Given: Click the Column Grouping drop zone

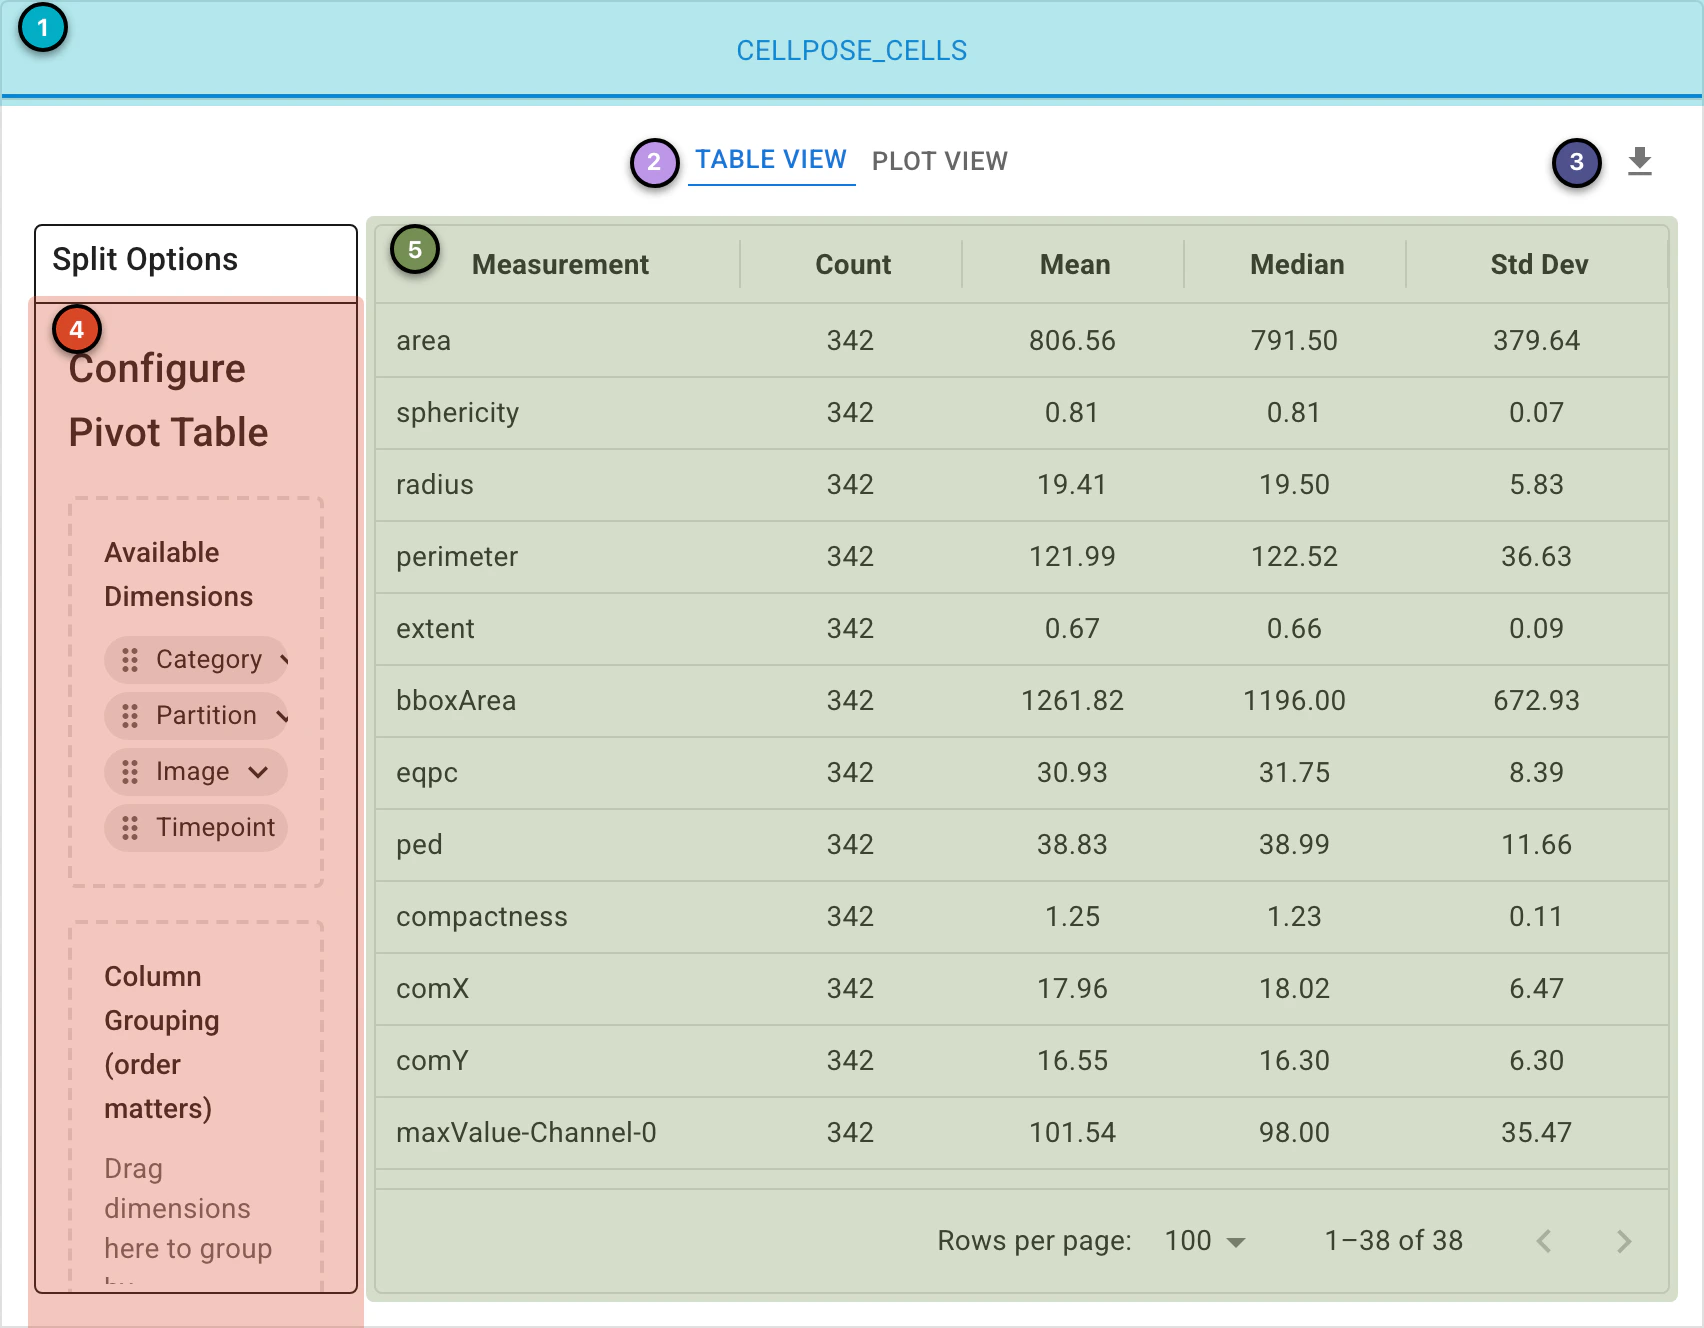Looking at the screenshot, I should [x=196, y=1106].
